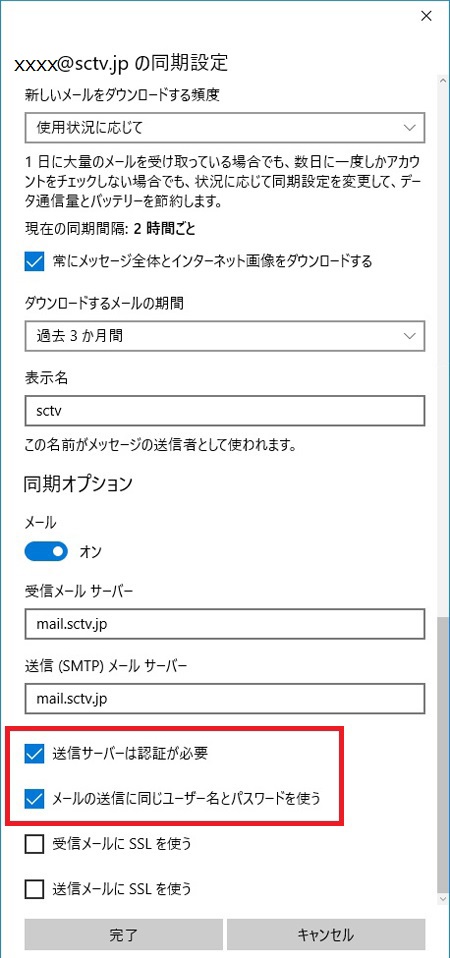Image resolution: width=450 pixels, height=958 pixels.
Task: Close the sync settings dialog with X
Action: click(427, 16)
